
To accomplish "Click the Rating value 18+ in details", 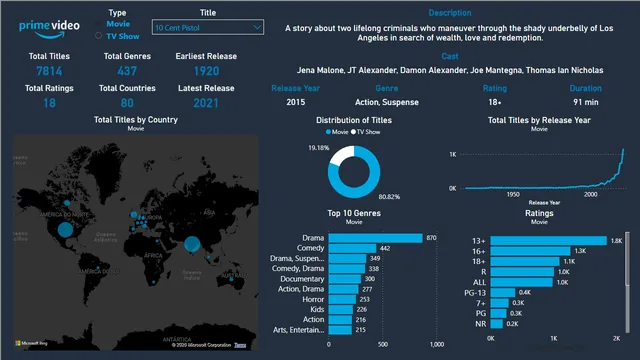I will click(495, 102).
